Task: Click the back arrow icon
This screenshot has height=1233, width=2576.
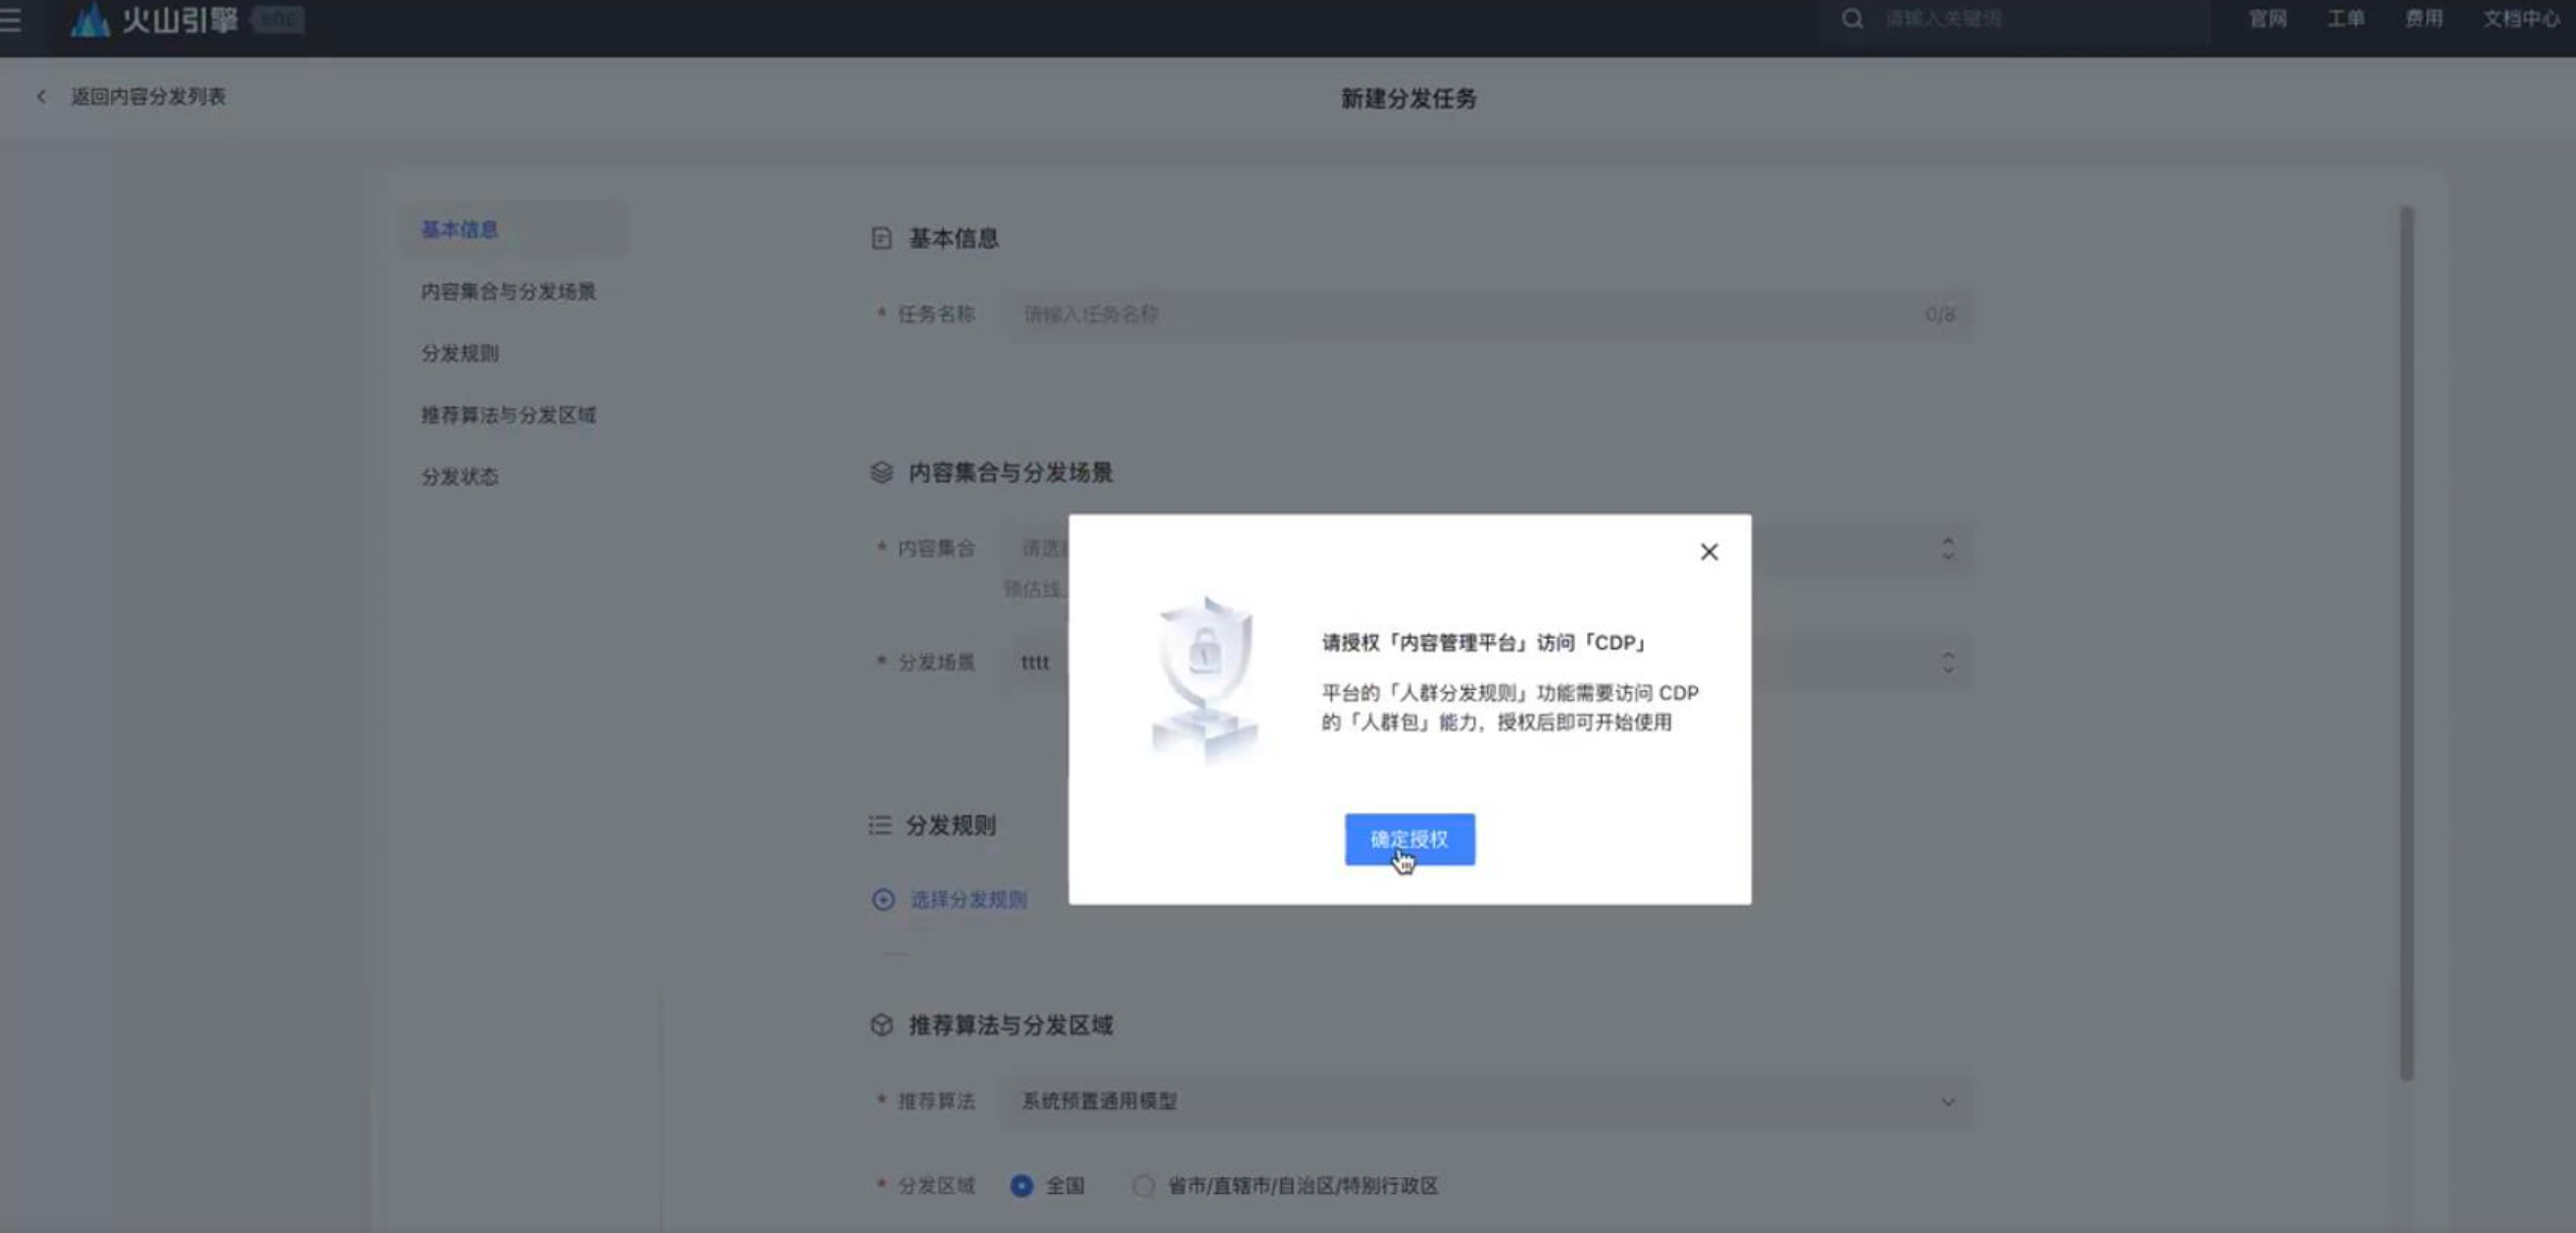Action: click(41, 96)
